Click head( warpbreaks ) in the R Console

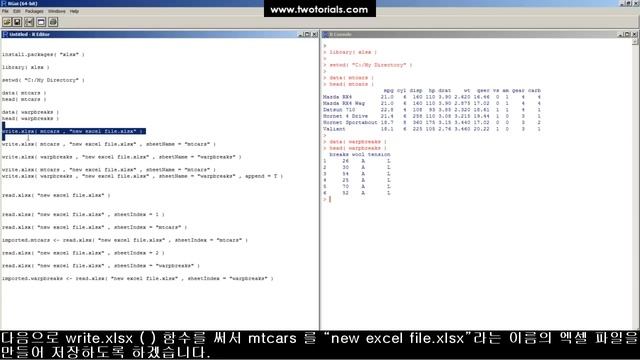[358, 148]
